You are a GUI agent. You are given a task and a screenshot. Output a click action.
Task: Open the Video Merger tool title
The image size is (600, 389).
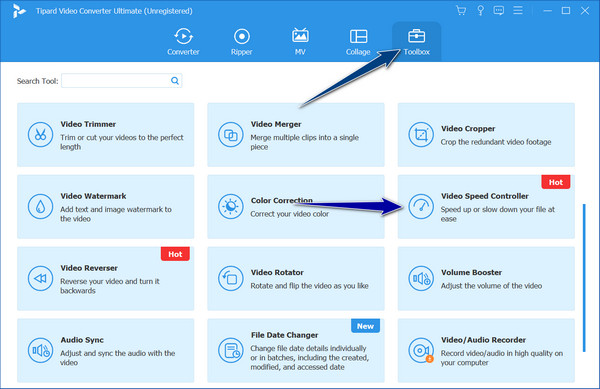276,124
